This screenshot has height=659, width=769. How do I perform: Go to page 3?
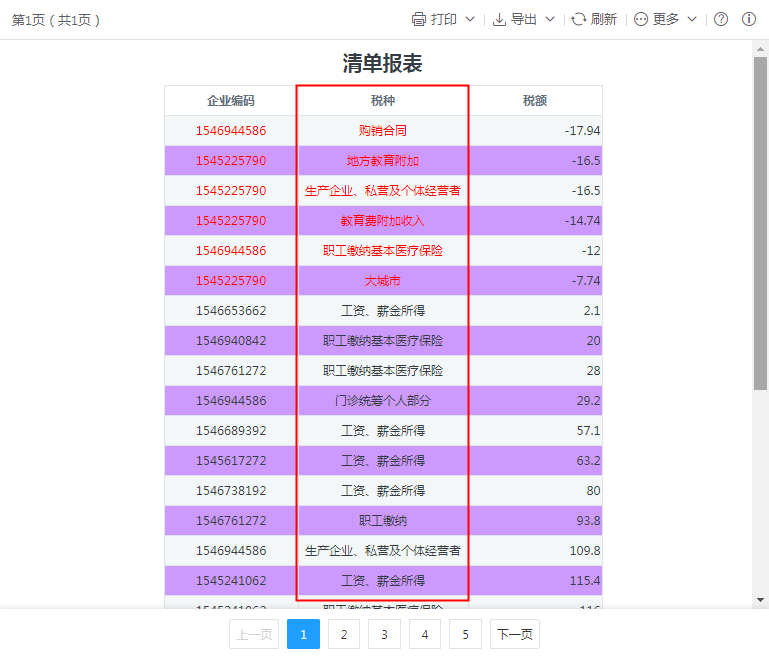pyautogui.click(x=384, y=634)
